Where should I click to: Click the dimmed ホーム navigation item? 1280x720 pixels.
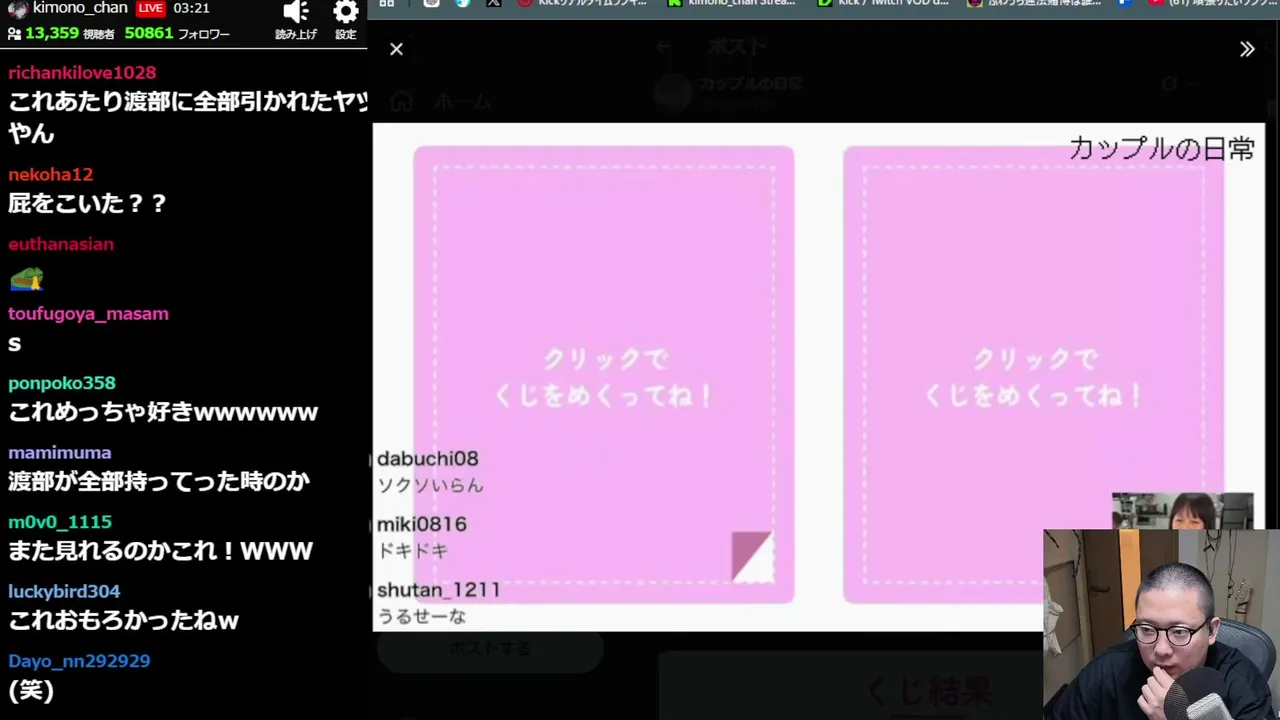point(441,102)
